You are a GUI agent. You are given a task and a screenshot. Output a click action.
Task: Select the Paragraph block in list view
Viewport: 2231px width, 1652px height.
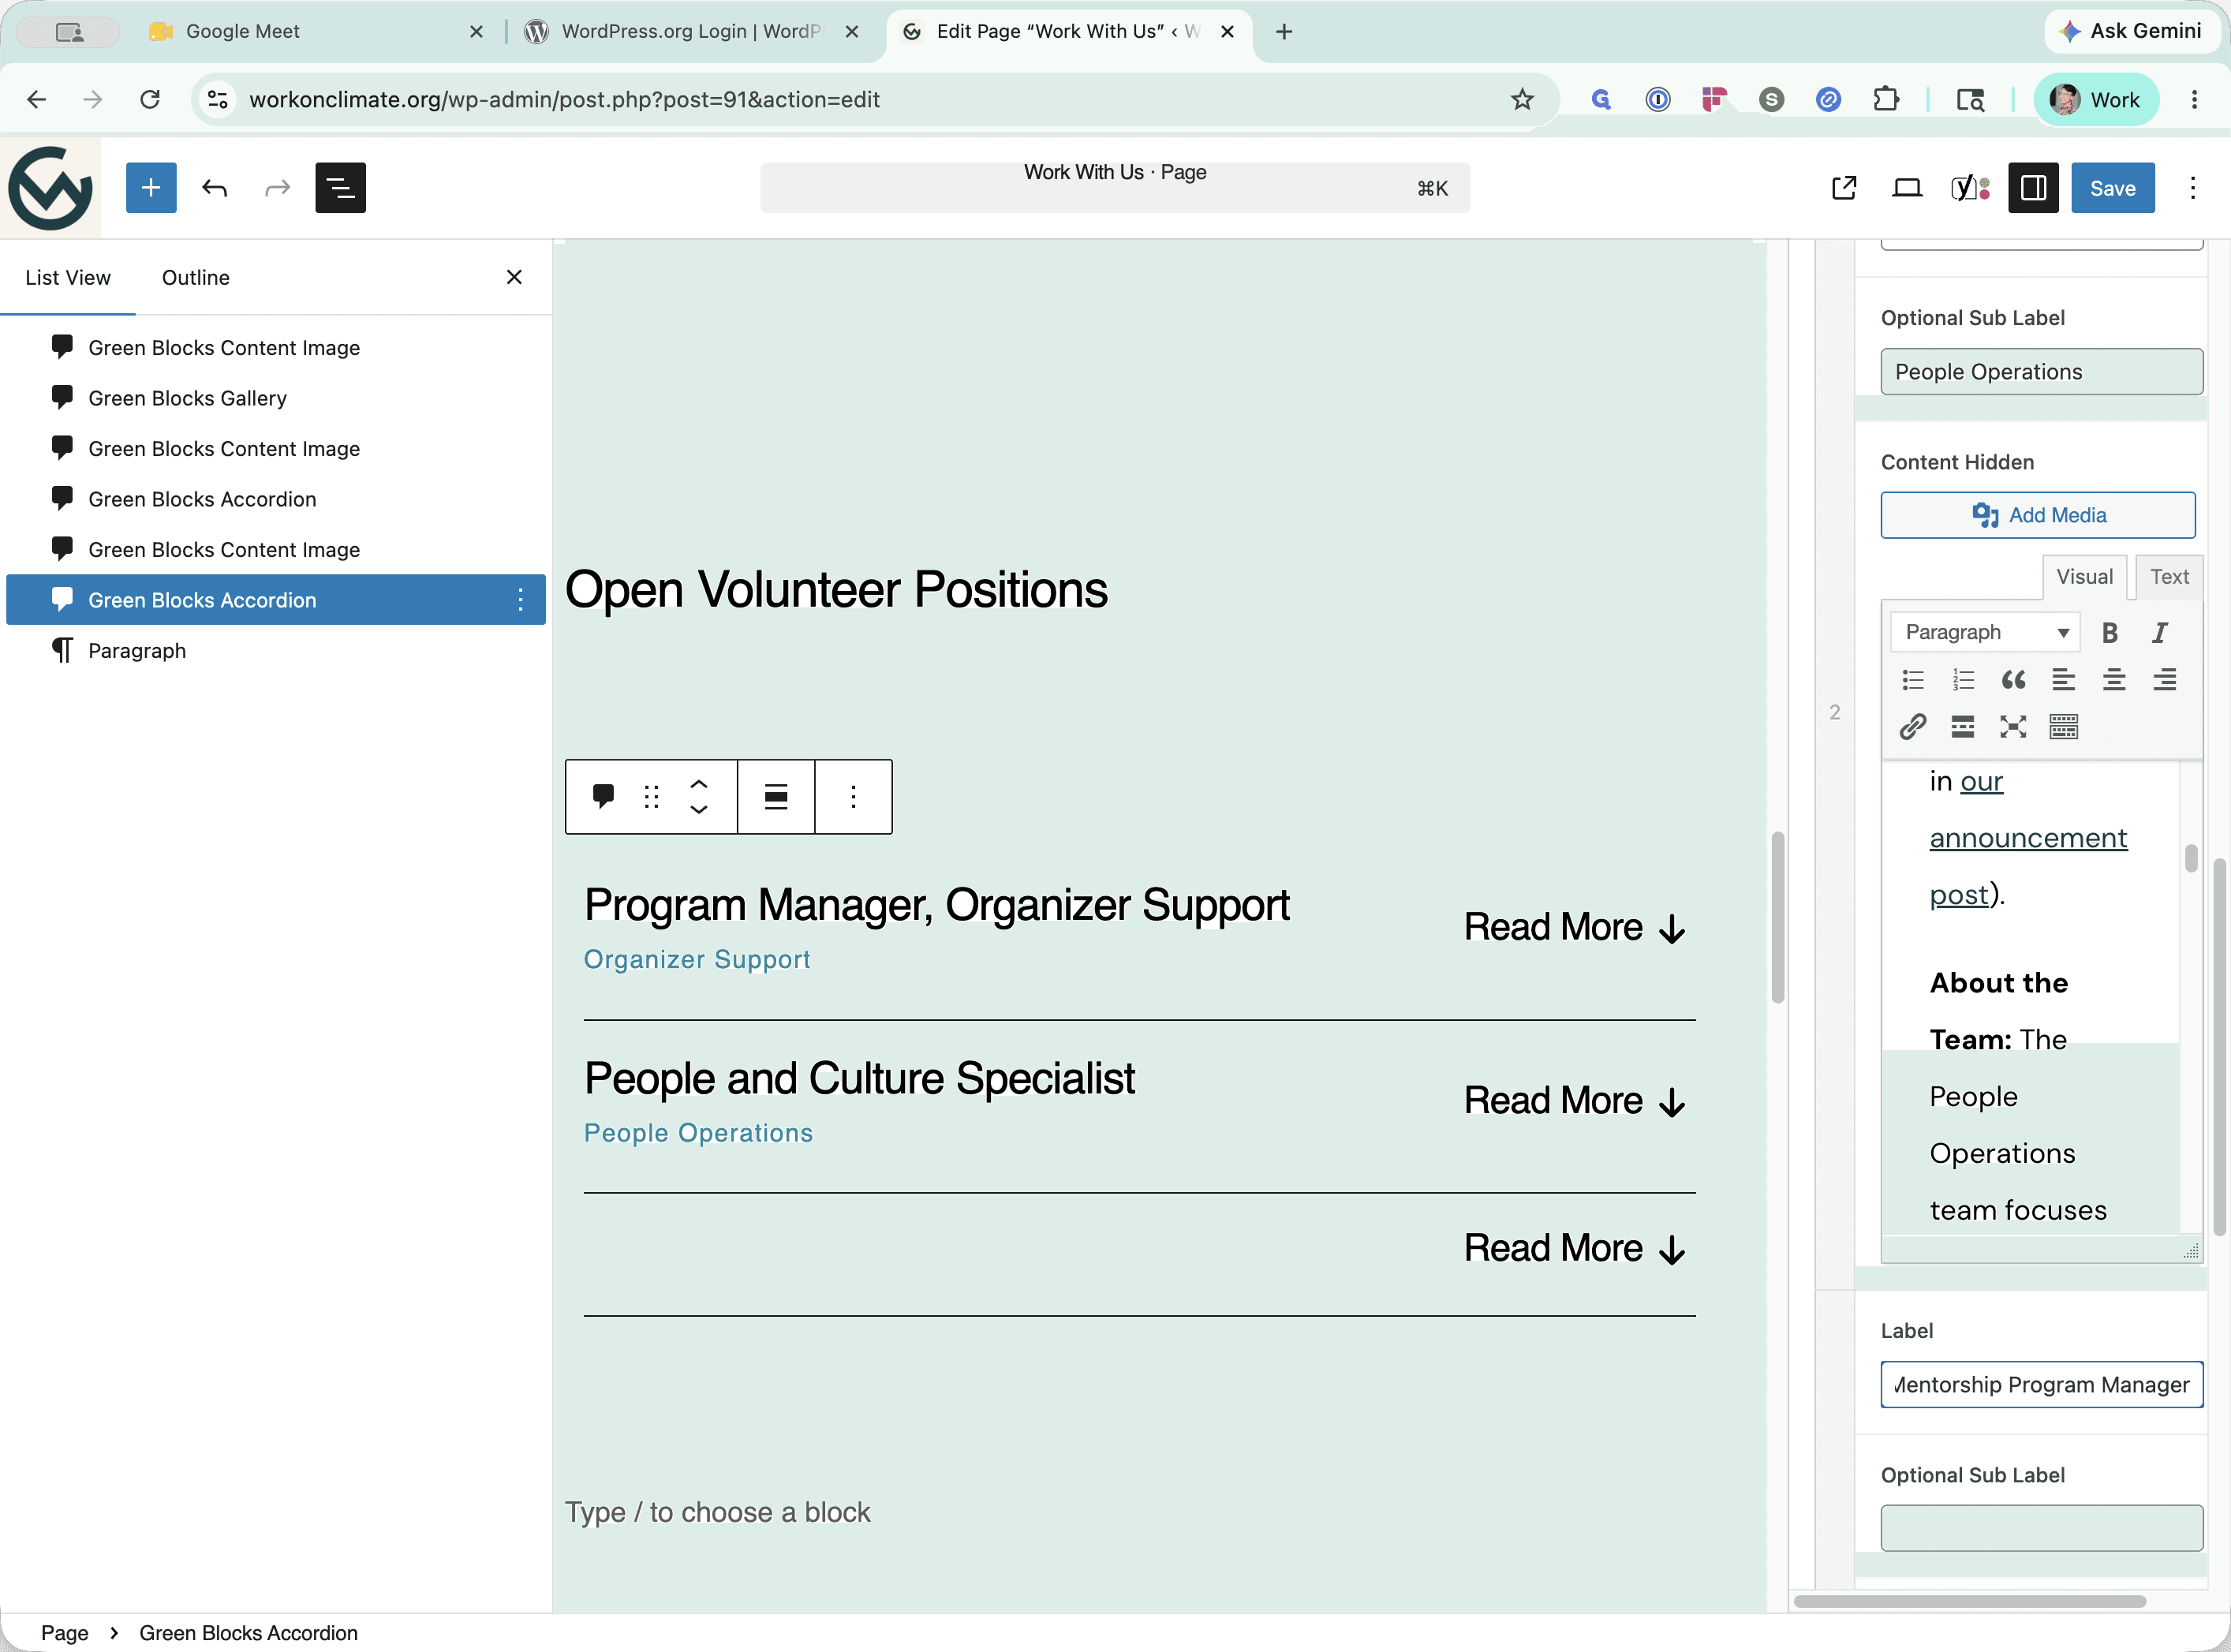coord(276,651)
